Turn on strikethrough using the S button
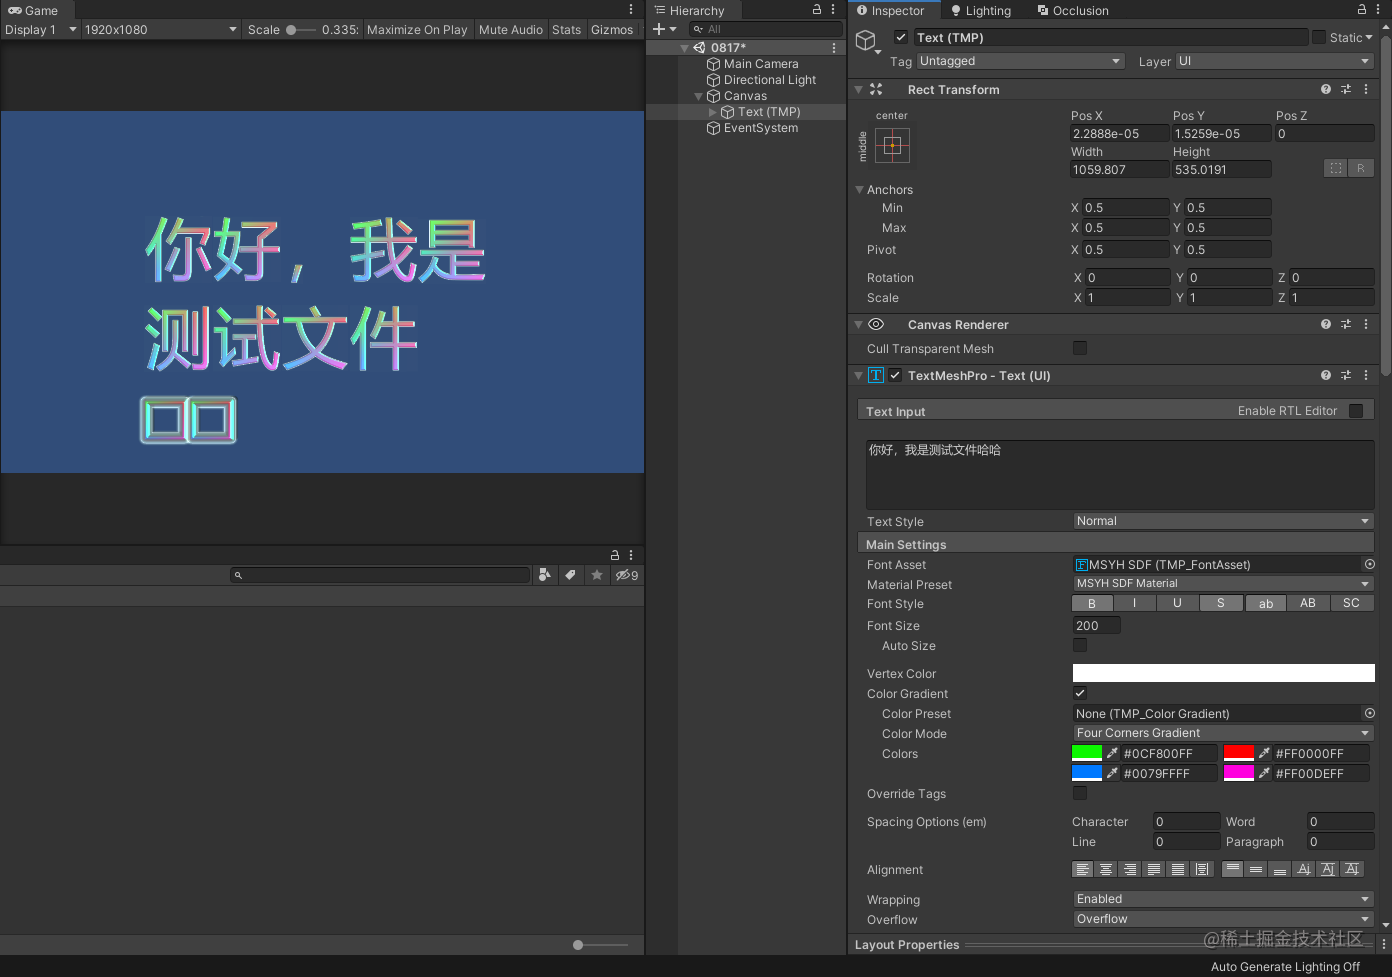 (1221, 603)
